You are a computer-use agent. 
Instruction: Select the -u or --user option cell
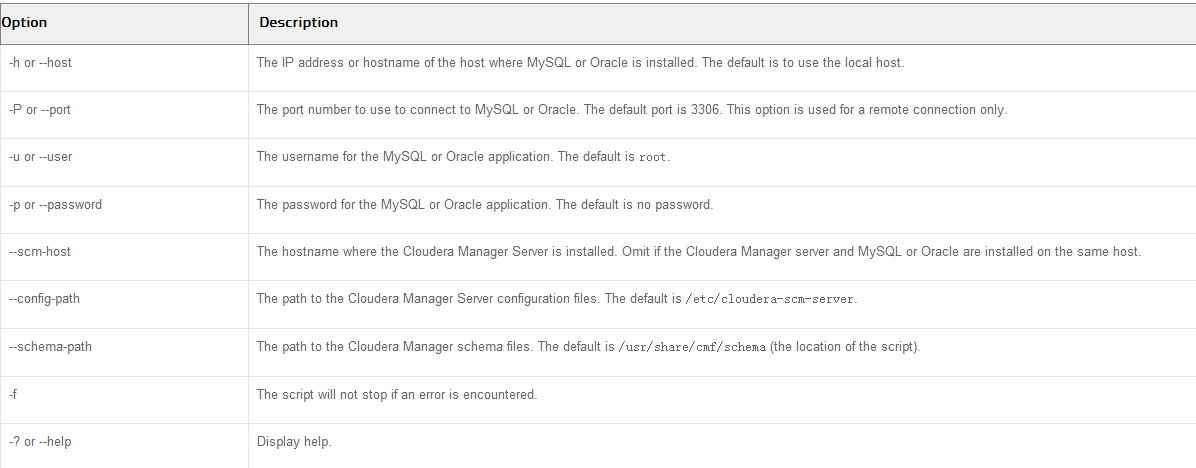pyautogui.click(x=124, y=162)
